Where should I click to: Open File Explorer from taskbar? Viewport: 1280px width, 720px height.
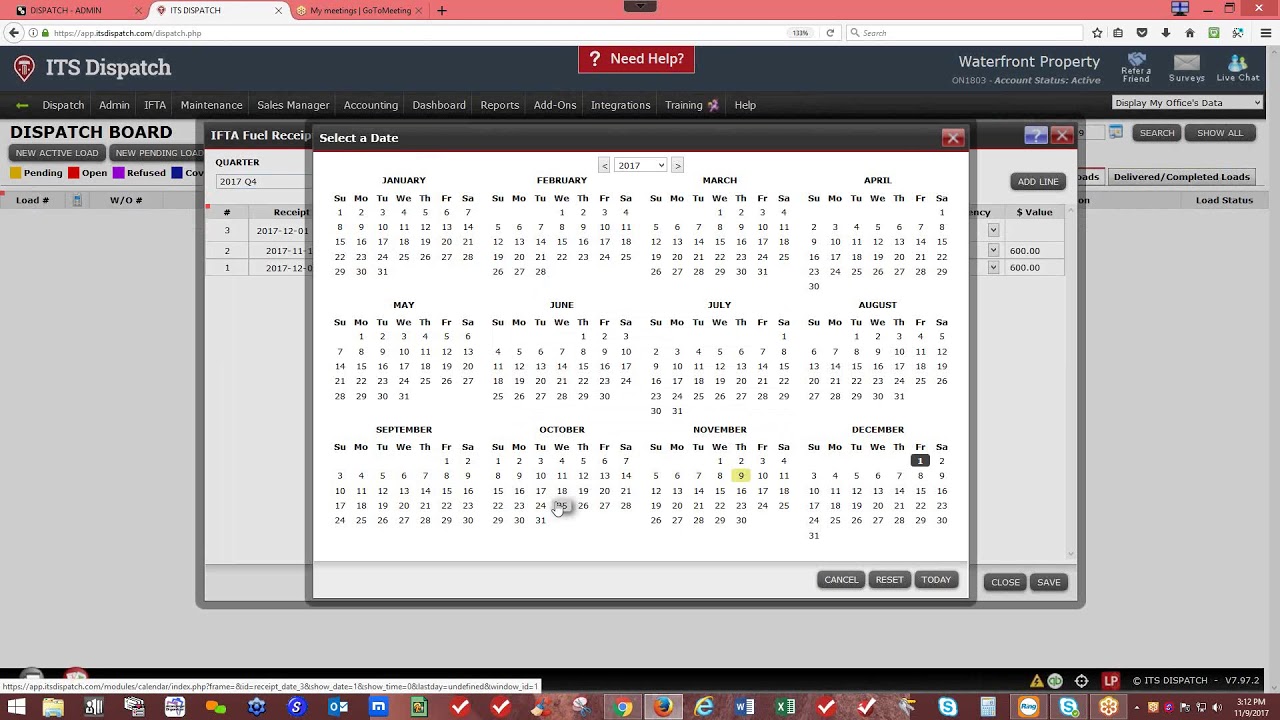point(53,708)
